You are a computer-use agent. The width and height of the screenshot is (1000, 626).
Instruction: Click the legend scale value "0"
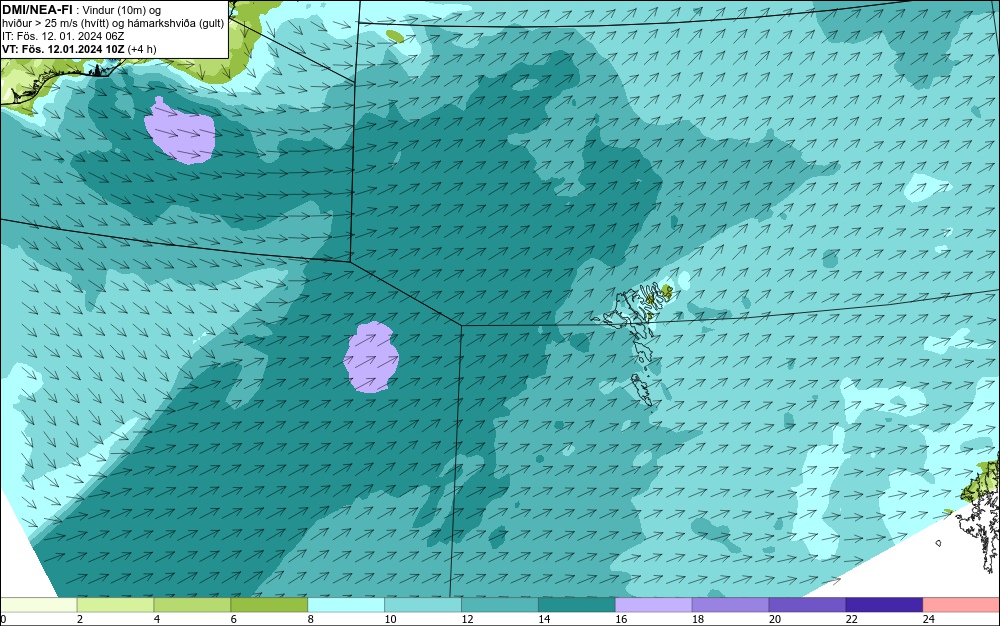3,619
